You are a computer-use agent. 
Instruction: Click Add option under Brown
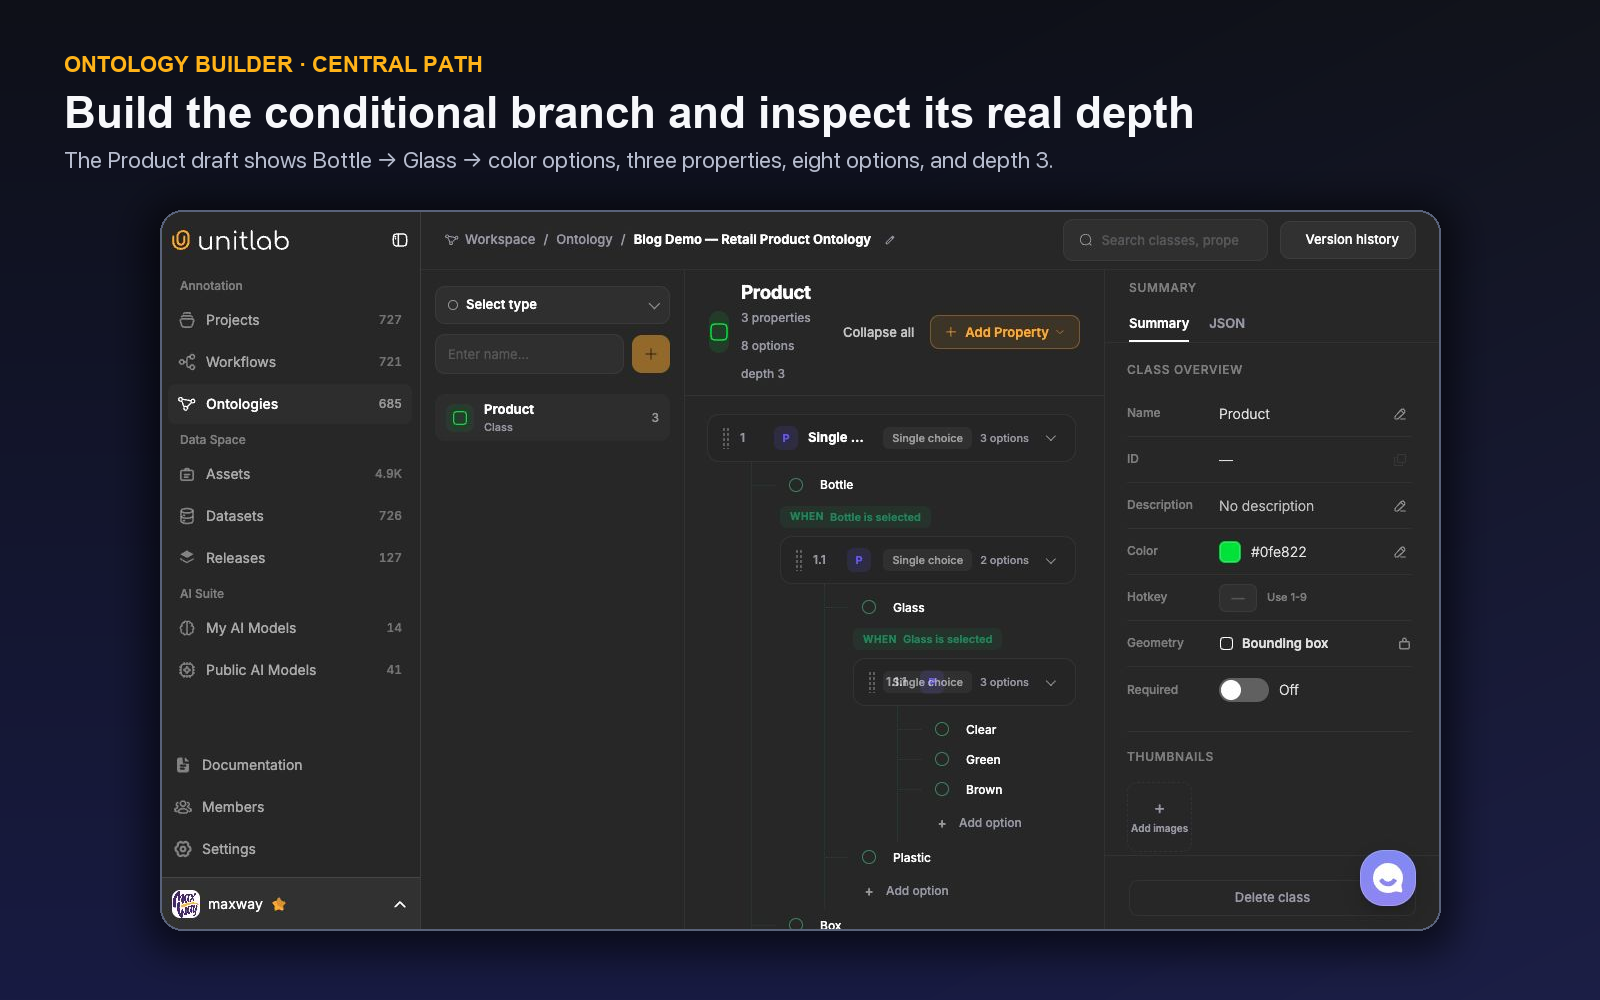[980, 823]
